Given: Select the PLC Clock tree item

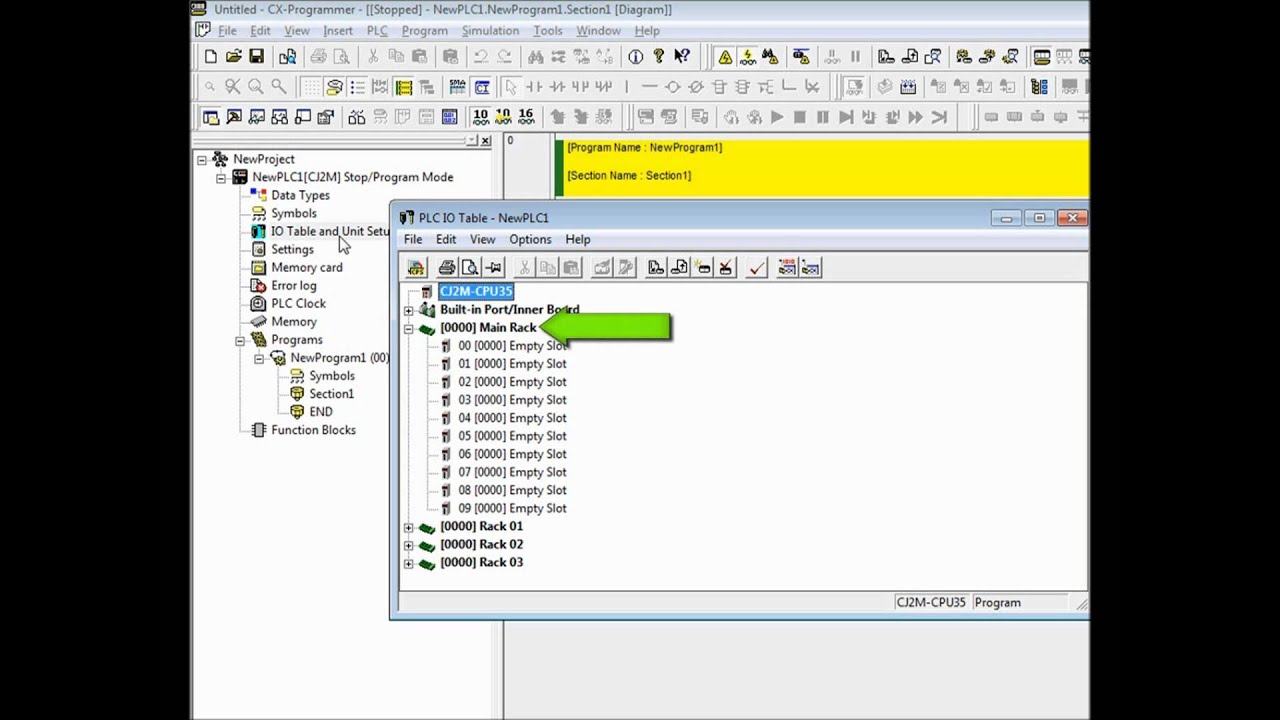Looking at the screenshot, I should pos(298,303).
